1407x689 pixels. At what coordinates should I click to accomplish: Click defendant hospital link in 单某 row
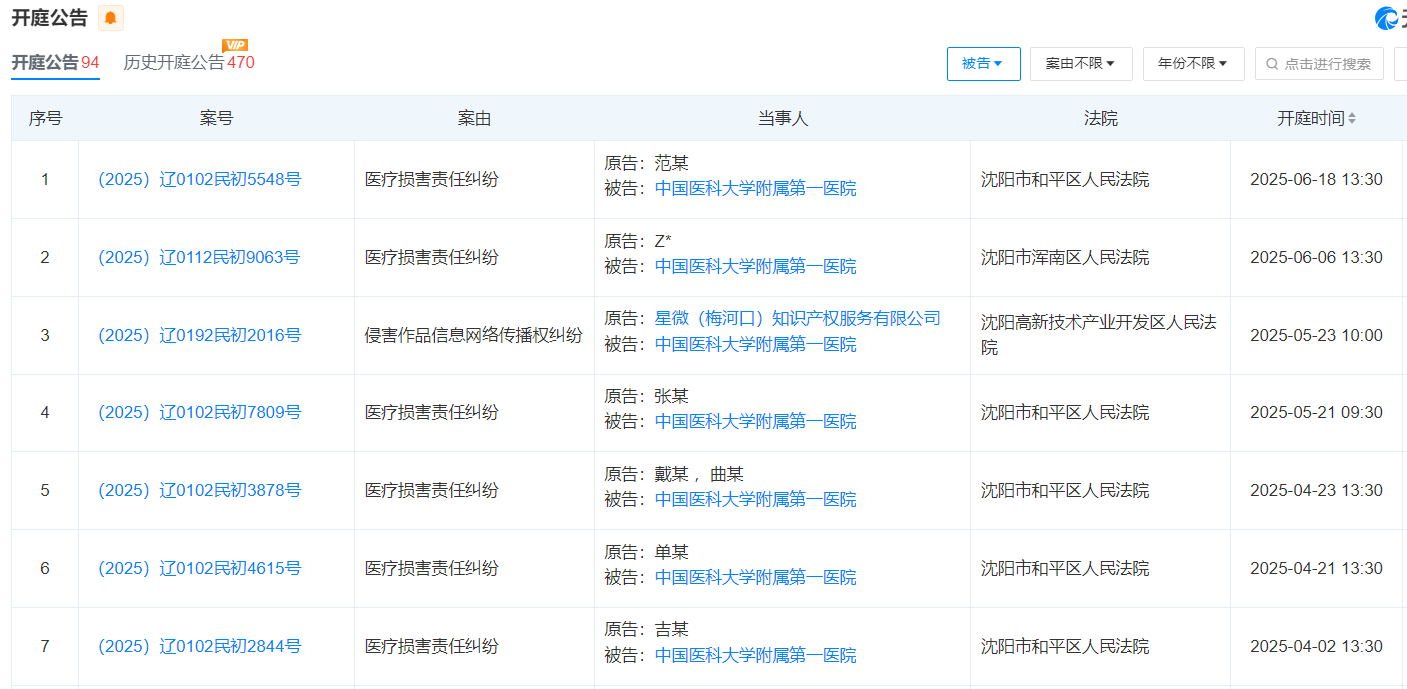755,578
